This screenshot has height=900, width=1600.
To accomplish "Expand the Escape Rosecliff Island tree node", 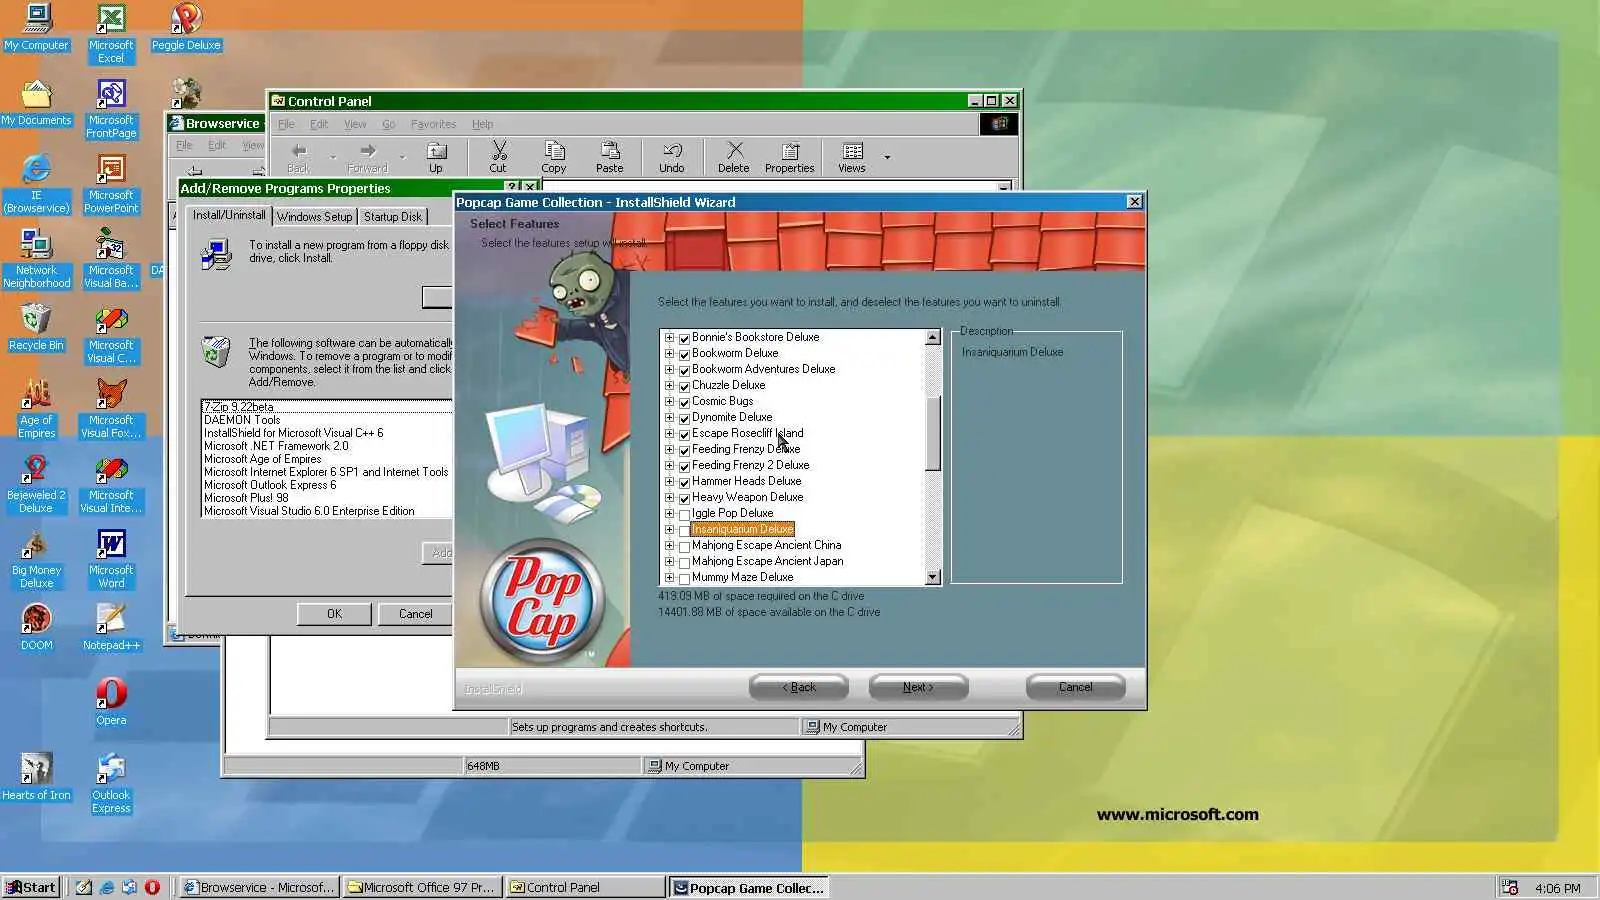I will pos(669,433).
